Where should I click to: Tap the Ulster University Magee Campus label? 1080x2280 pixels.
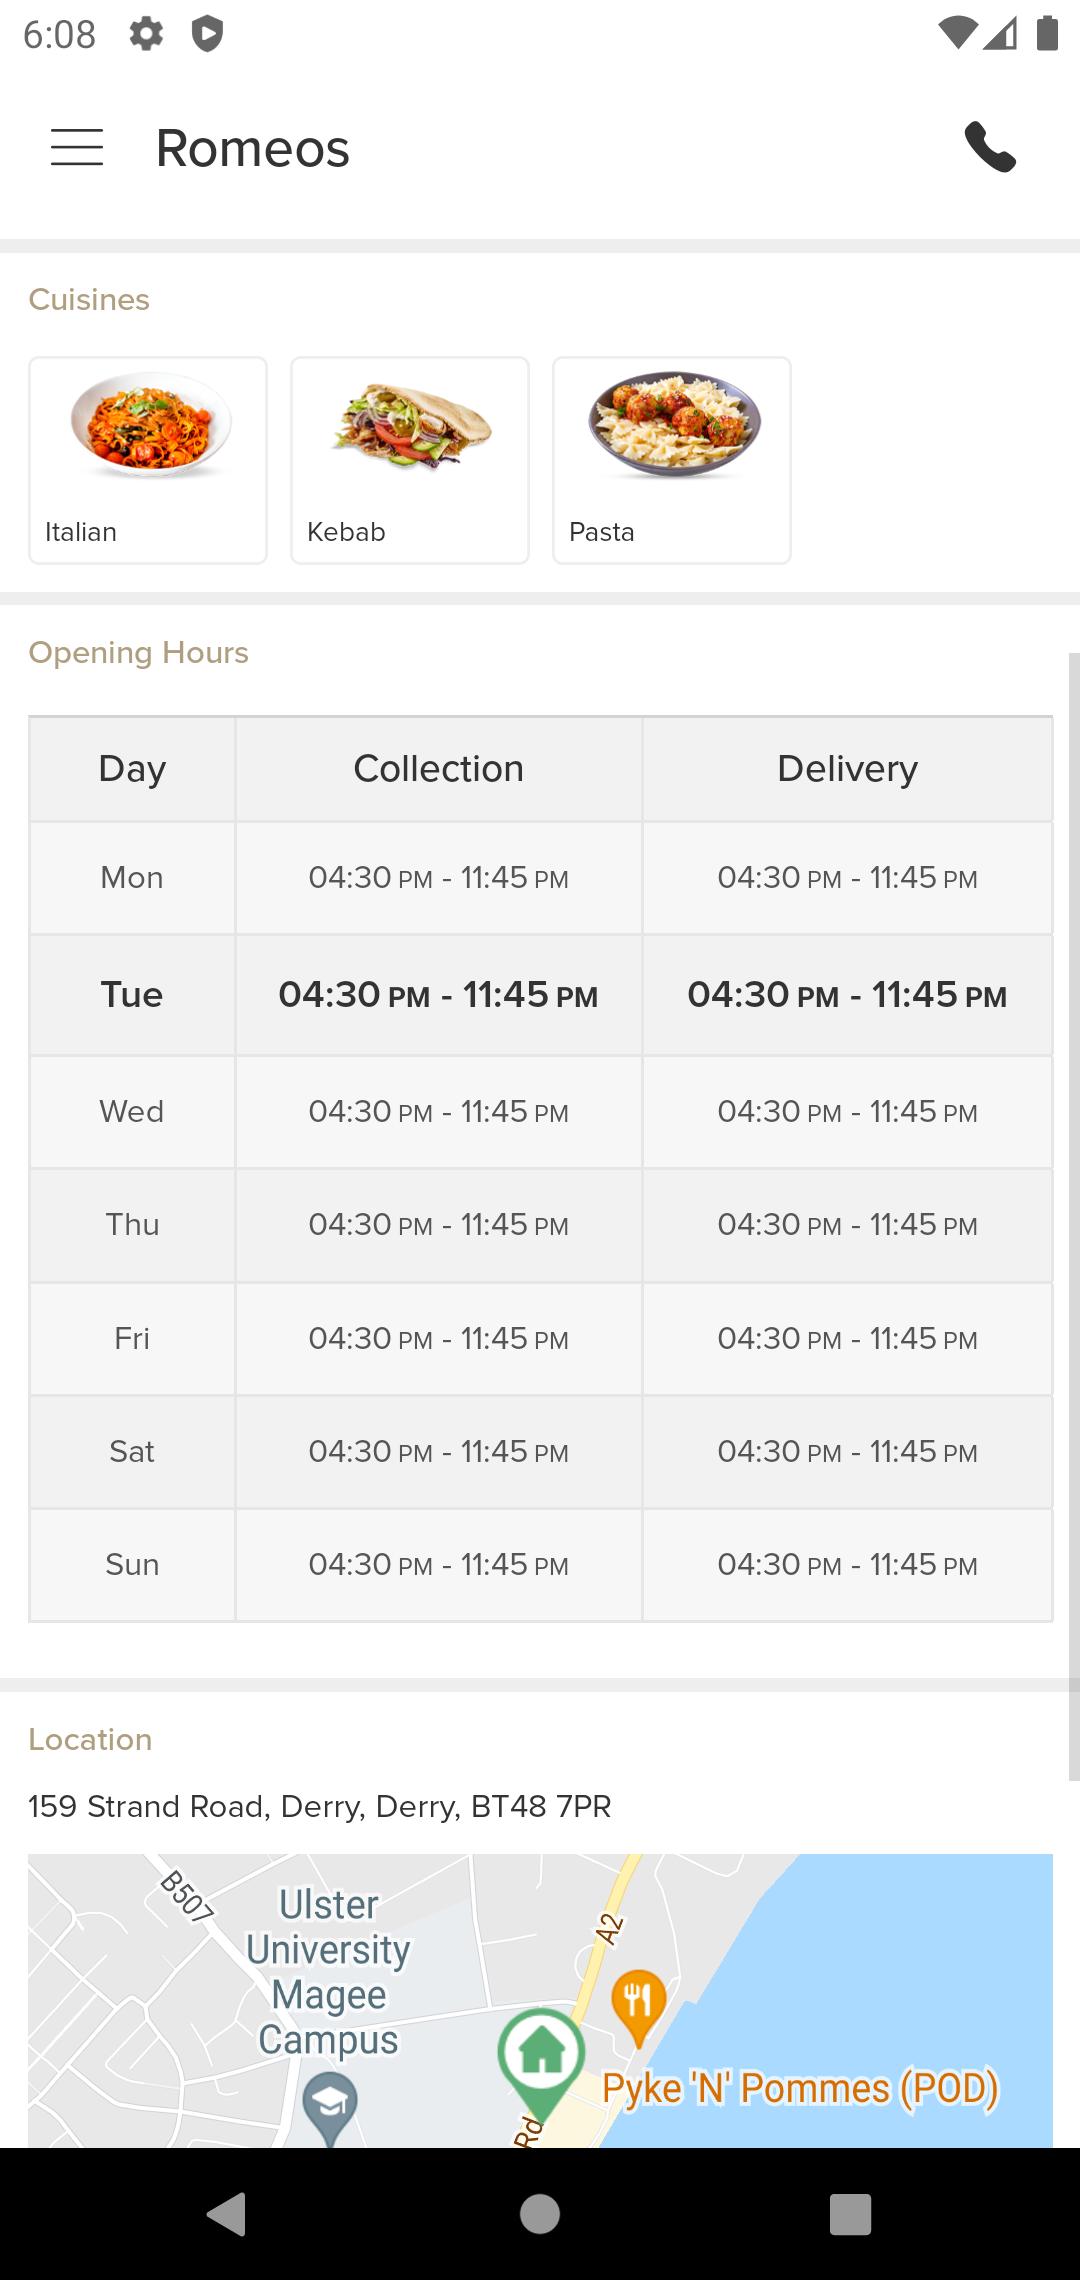click(x=328, y=1972)
